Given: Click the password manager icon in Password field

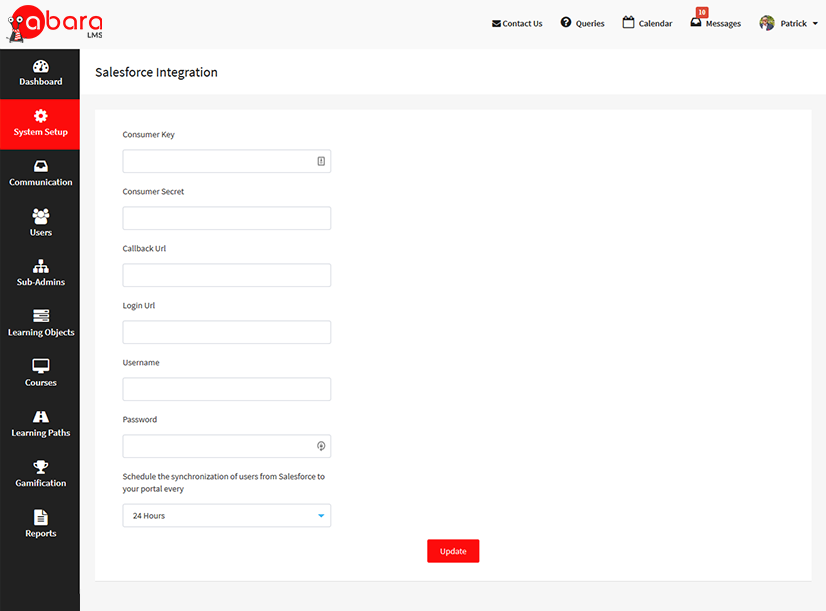Looking at the screenshot, I should point(321,446).
